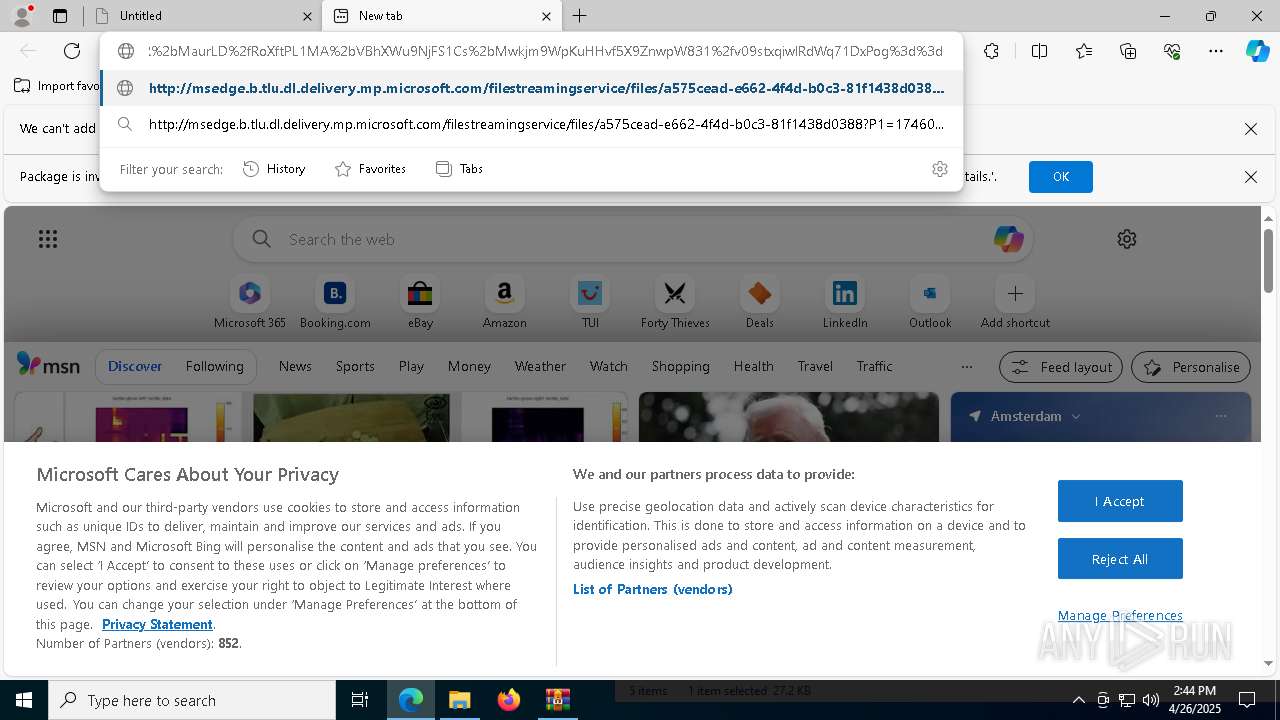The height and width of the screenshot is (720, 1280).
Task: Open Browser essentials heart icon
Action: click(1172, 51)
